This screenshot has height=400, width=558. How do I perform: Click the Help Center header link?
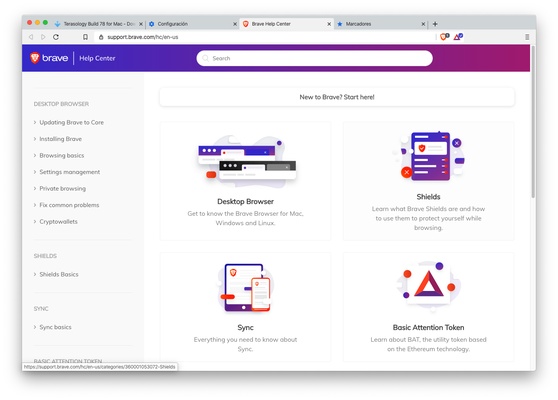coord(97,58)
